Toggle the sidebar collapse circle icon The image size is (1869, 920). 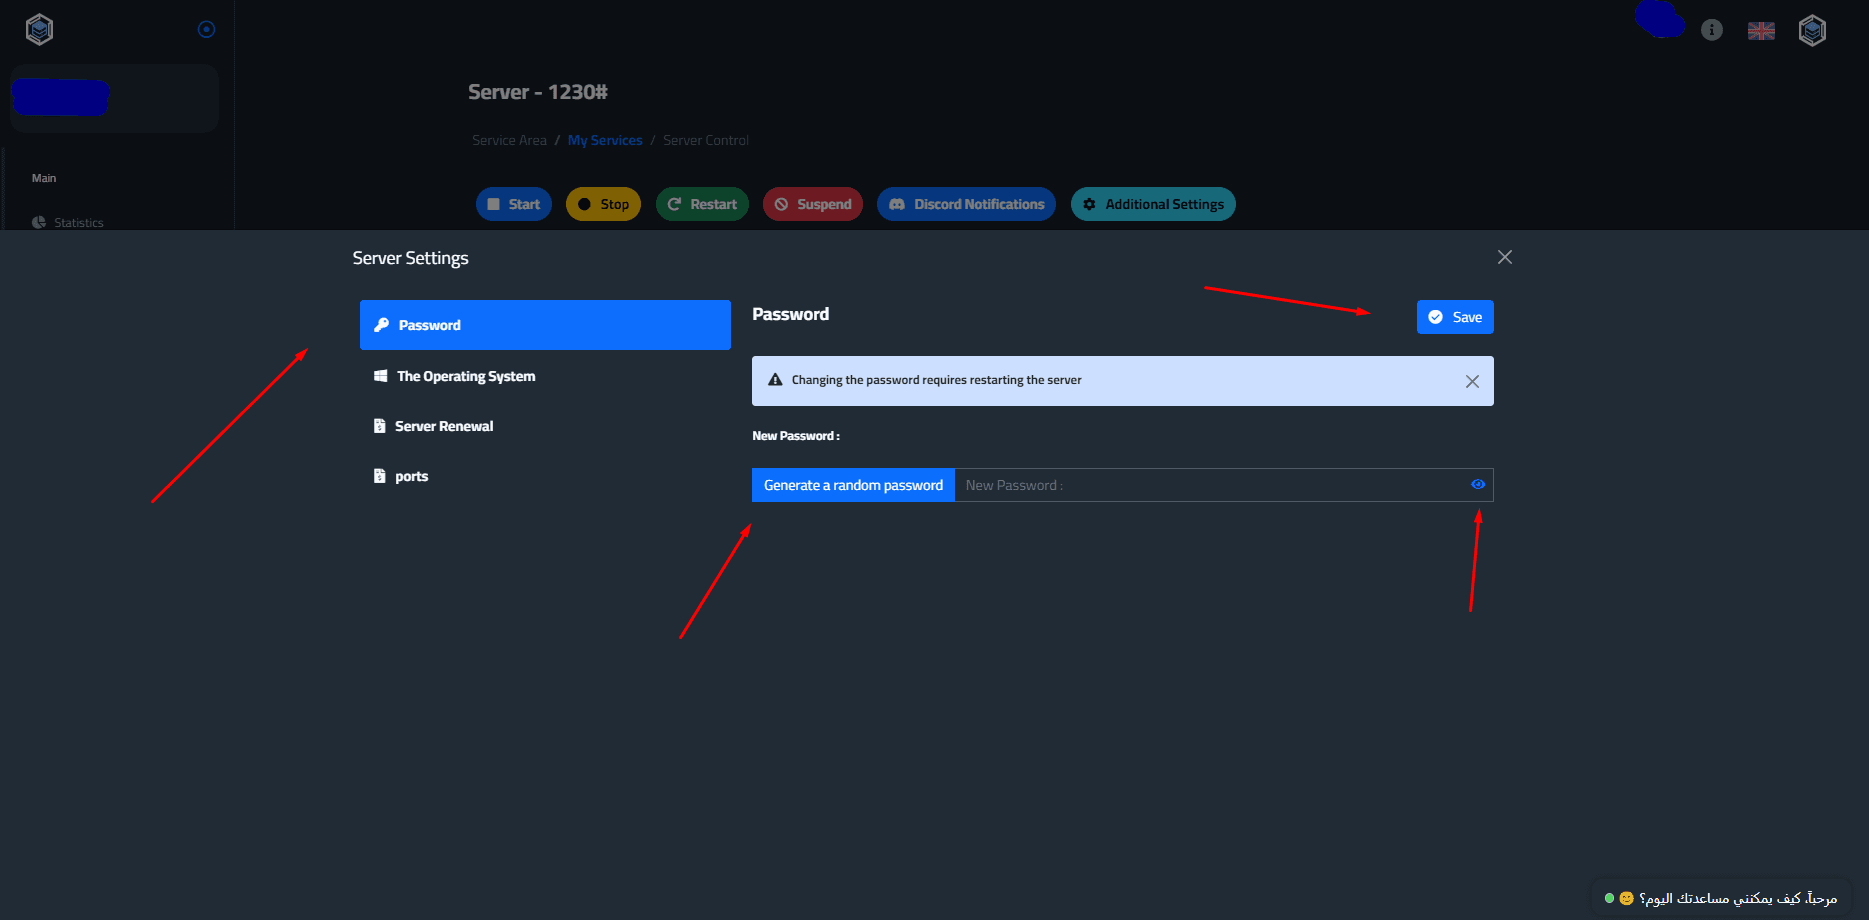206,29
